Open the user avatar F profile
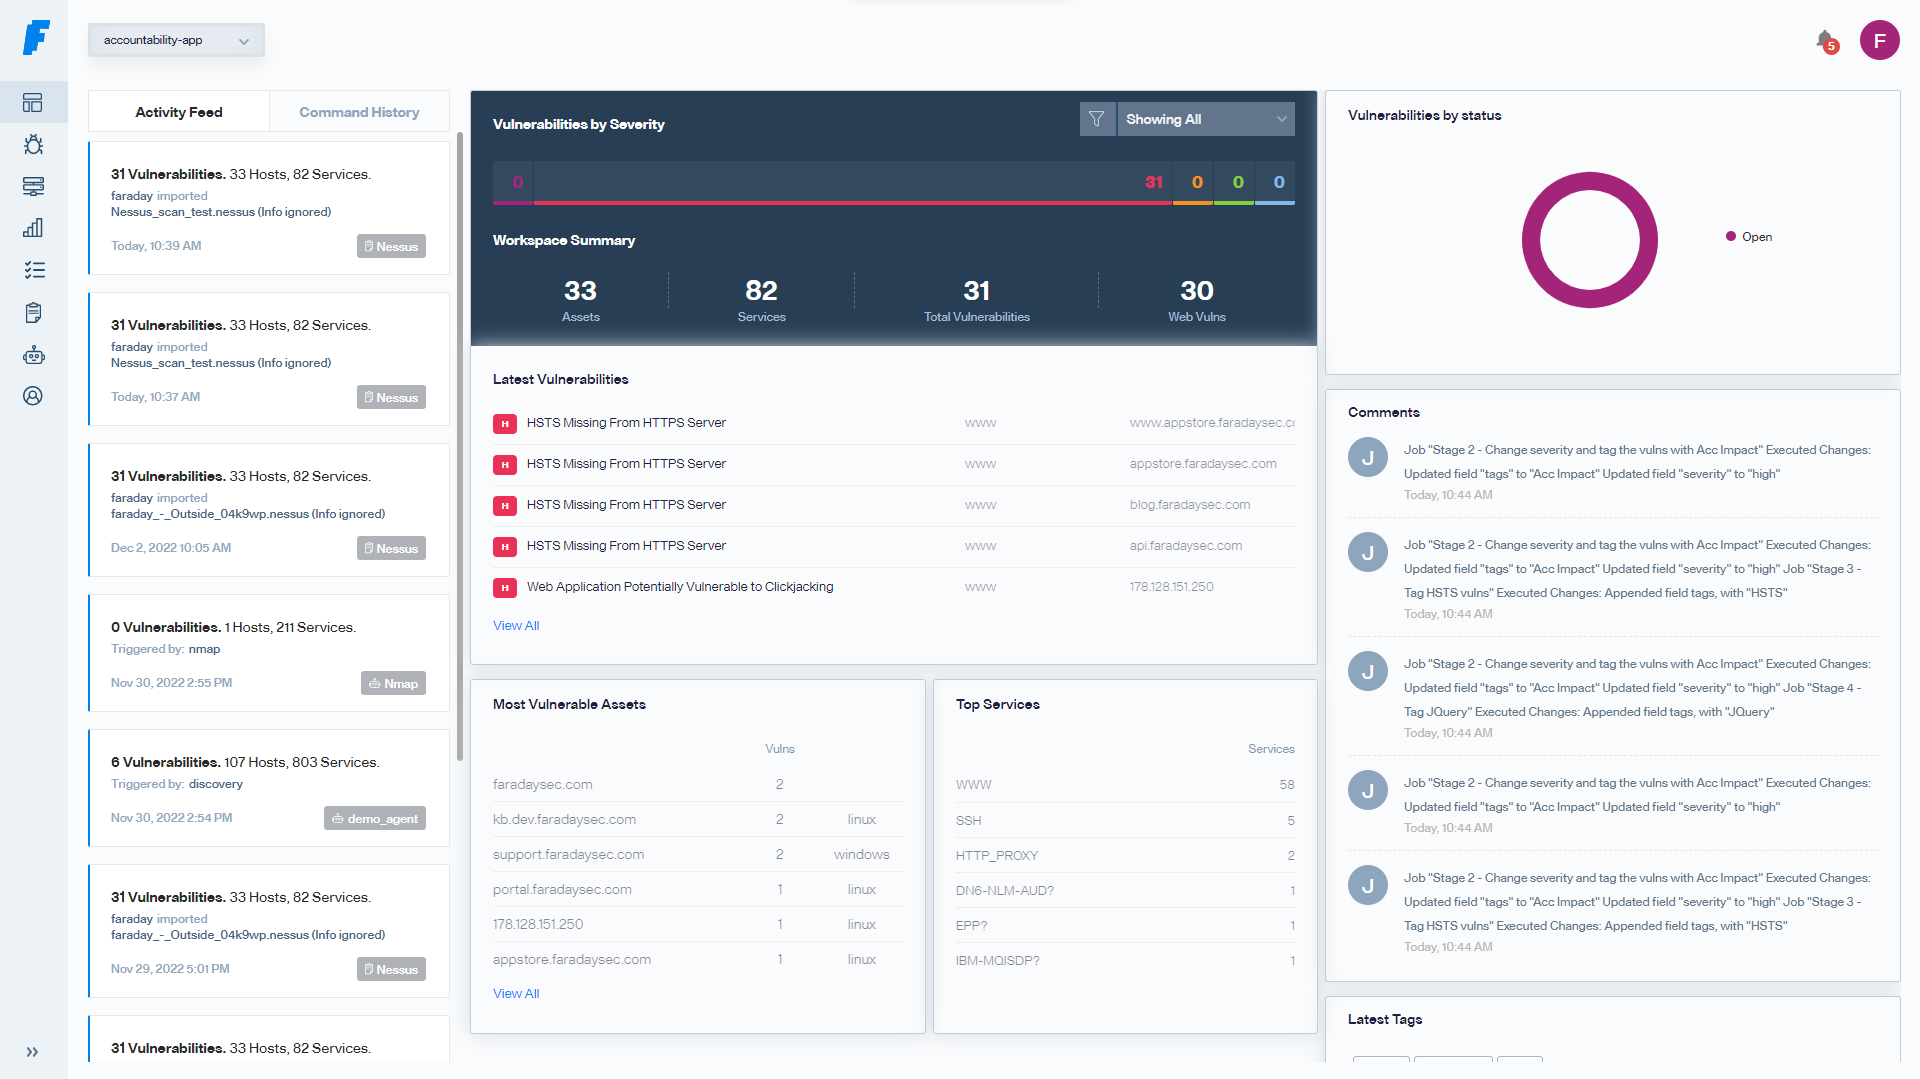1920x1079 pixels. tap(1879, 41)
